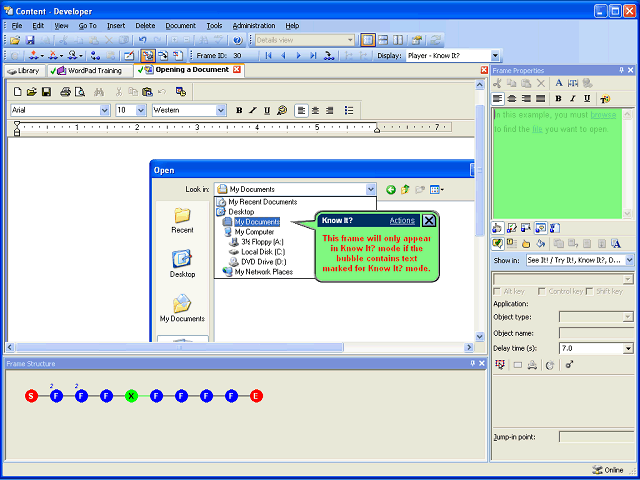The height and width of the screenshot is (480, 640).
Task: Toggle underline in Frame Properties
Action: (x=587, y=99)
